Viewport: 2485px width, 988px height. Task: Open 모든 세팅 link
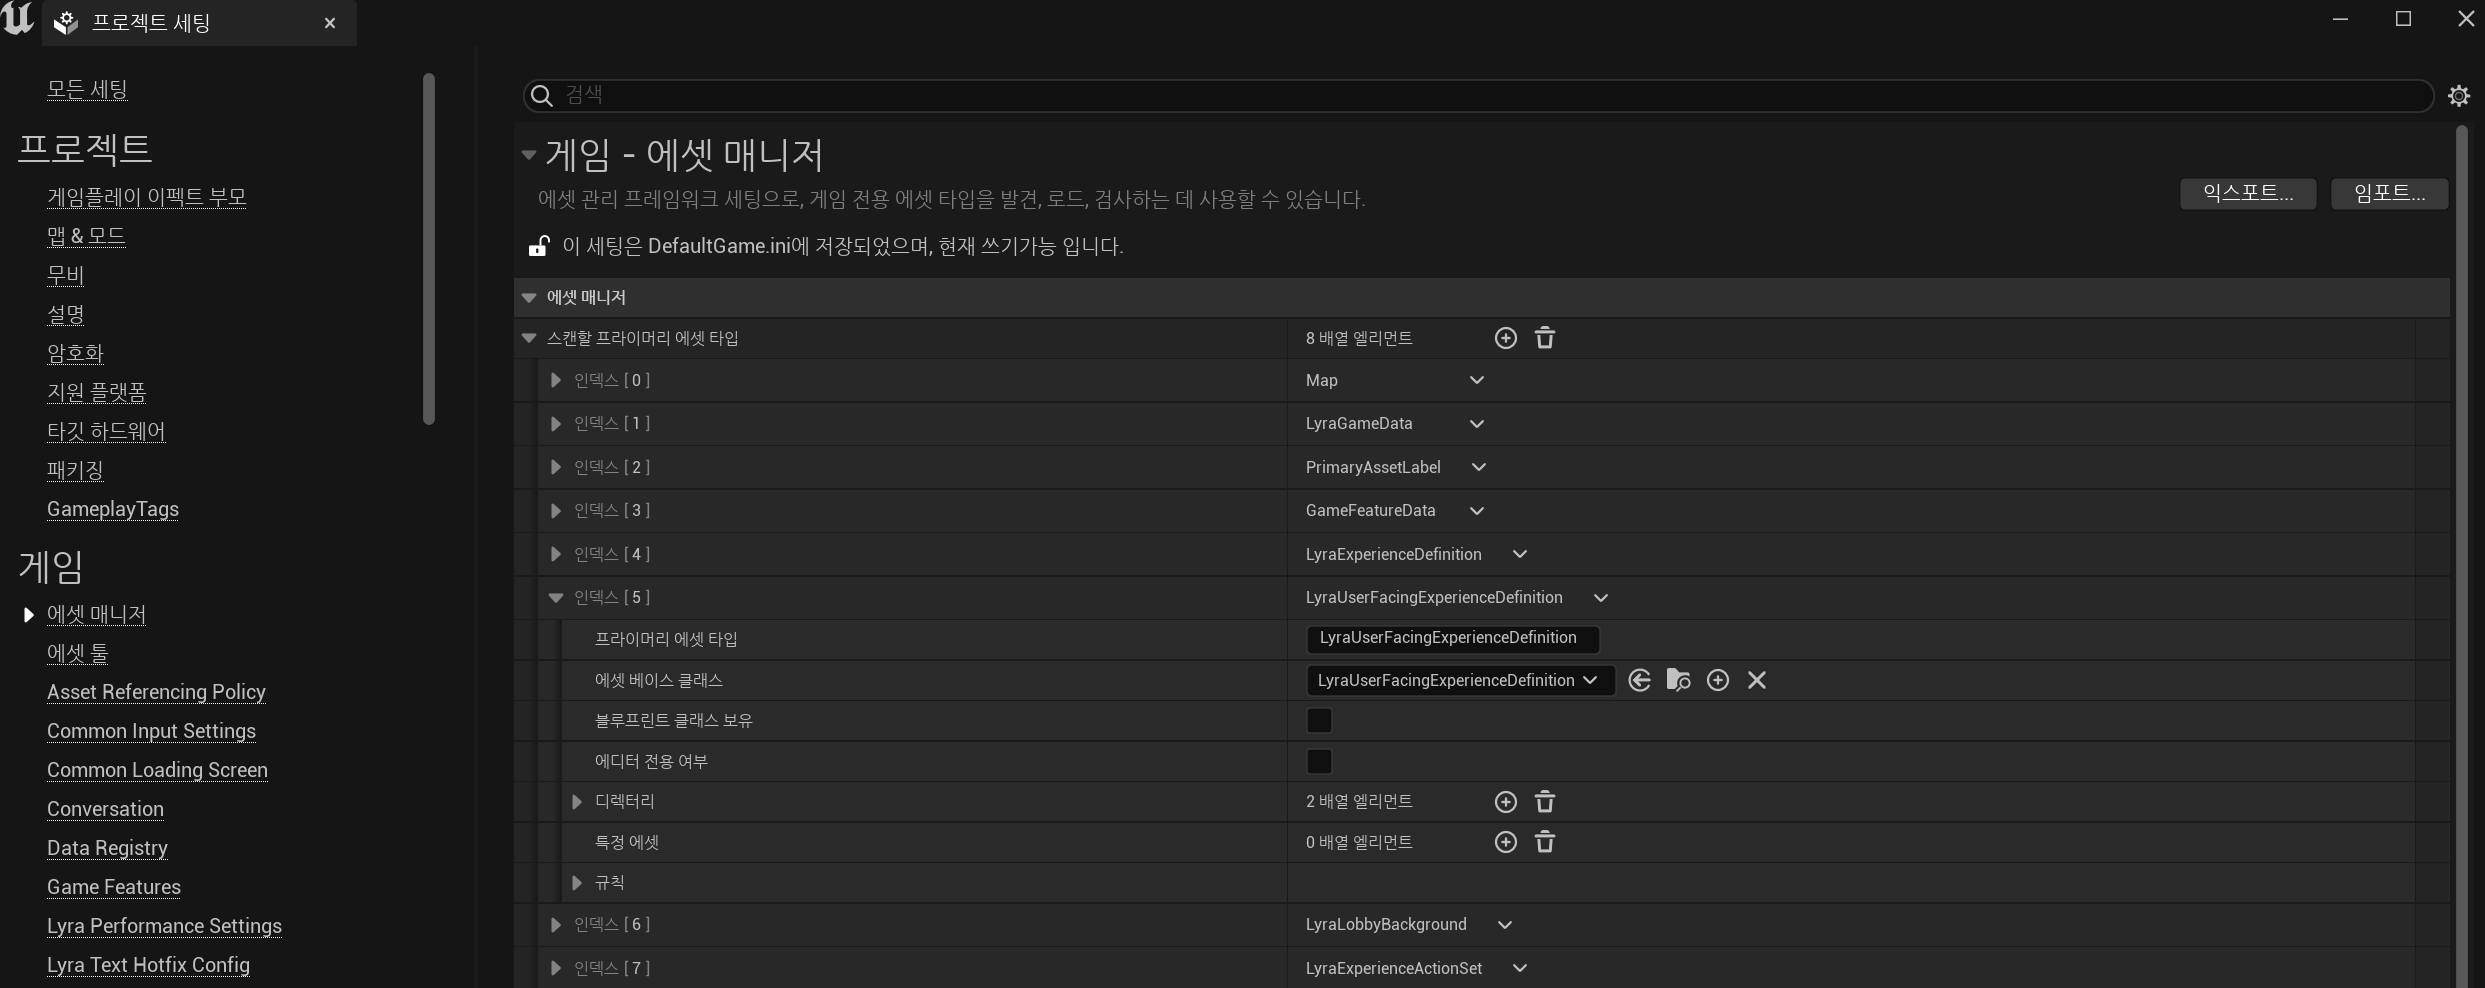click(87, 90)
